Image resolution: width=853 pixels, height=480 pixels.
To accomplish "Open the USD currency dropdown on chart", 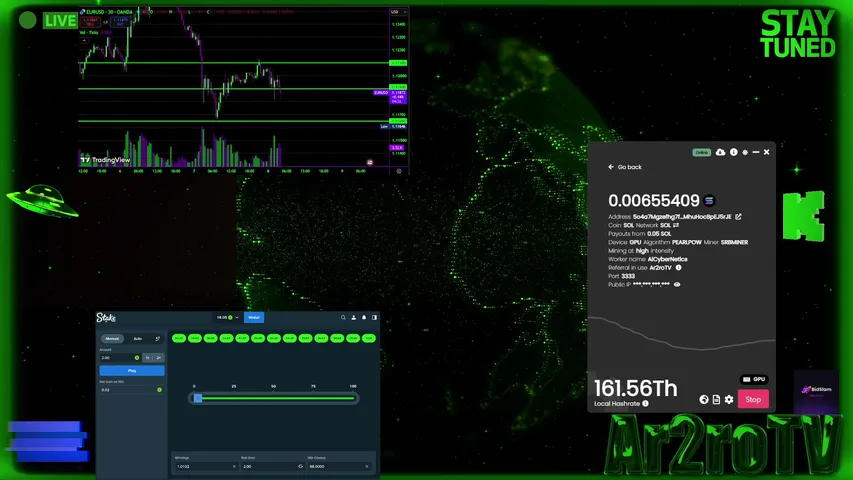I will 398,11.
